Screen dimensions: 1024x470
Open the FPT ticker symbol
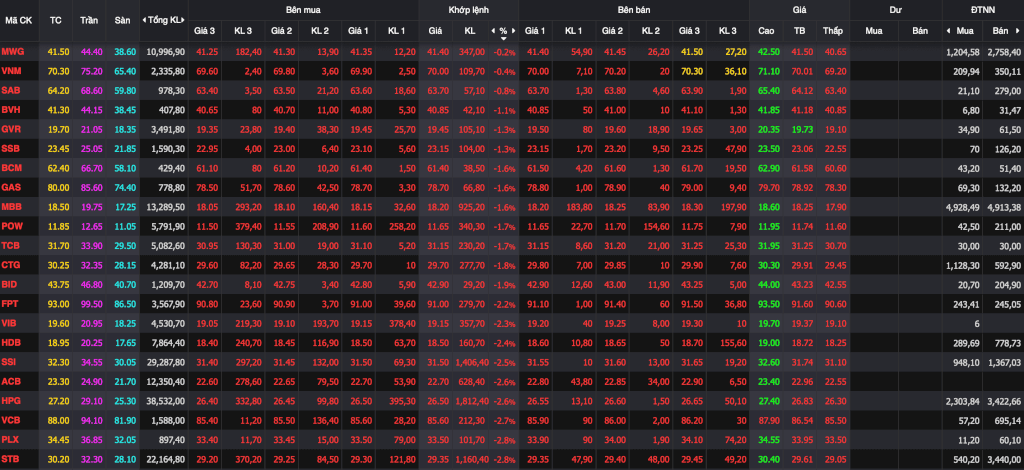coord(10,305)
